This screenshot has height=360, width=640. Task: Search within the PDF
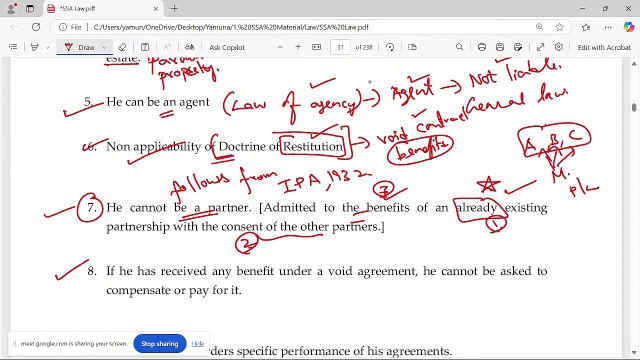[x=459, y=47]
